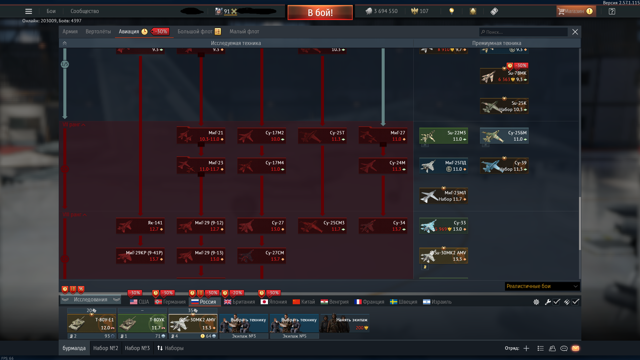Switch to the Вертолёты tab
640x360 pixels.
click(x=98, y=31)
